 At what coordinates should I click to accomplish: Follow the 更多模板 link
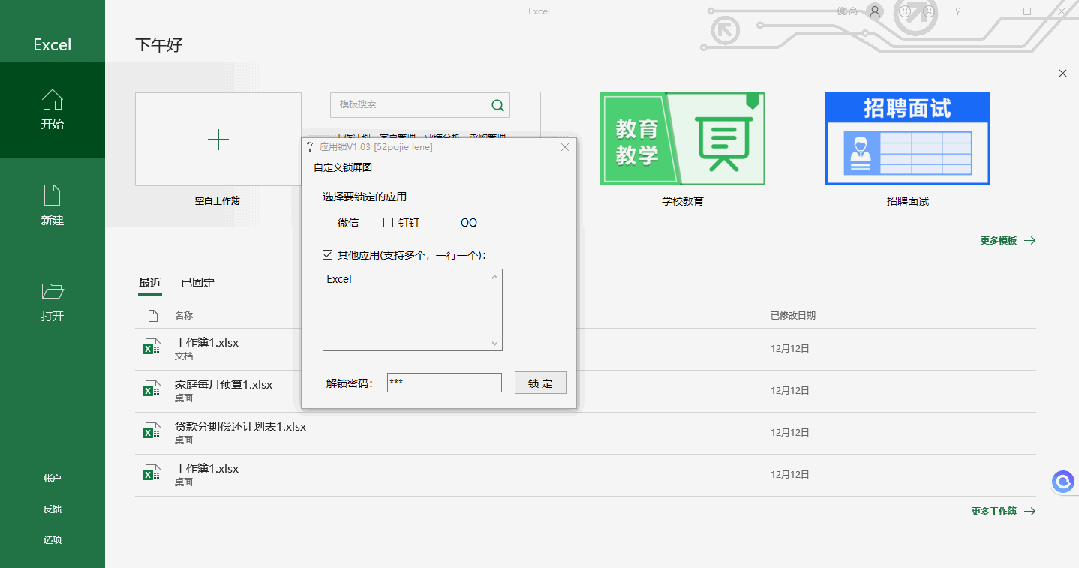(1007, 240)
